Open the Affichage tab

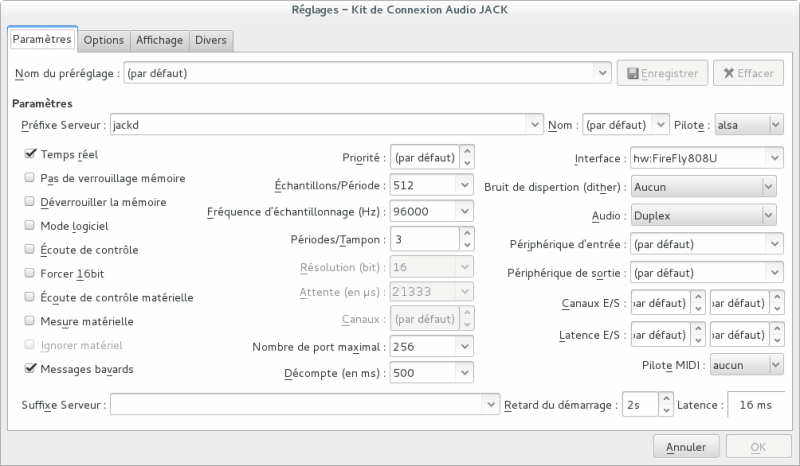click(159, 40)
